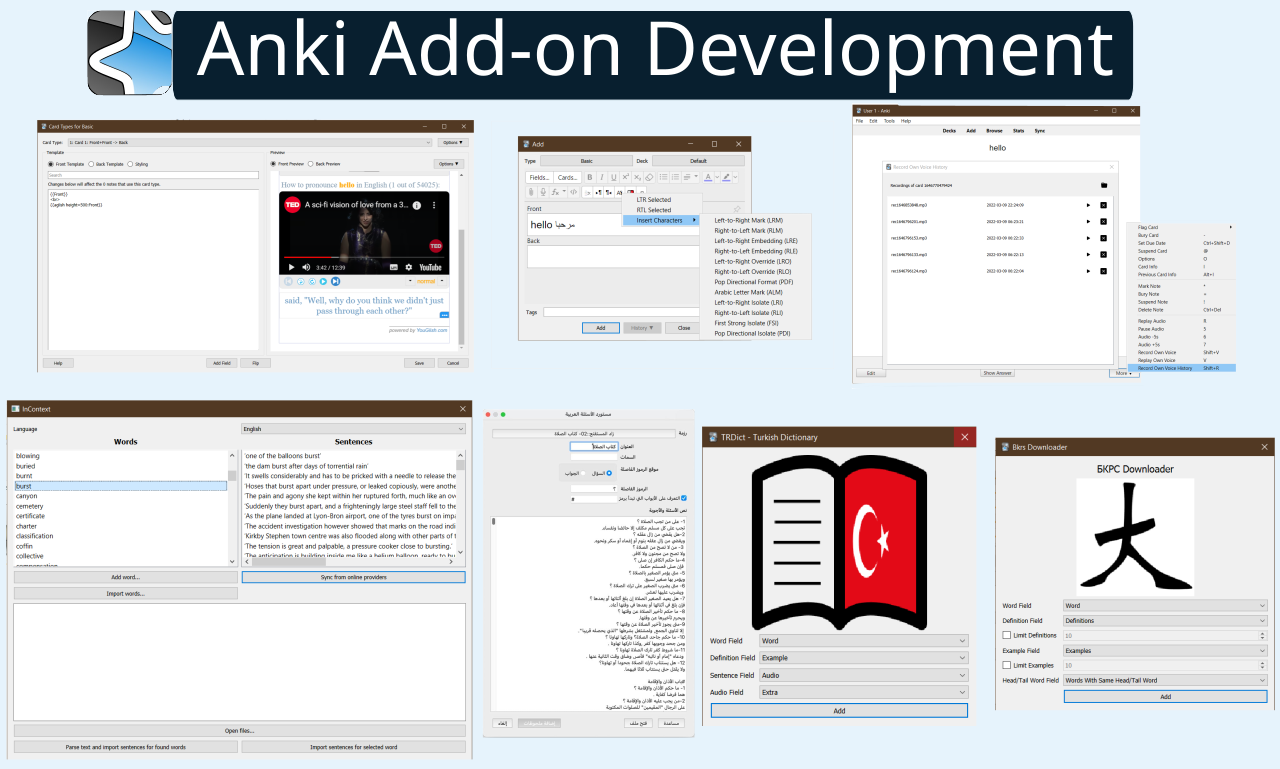Click the YouTube settings gear icon

(x=408, y=268)
